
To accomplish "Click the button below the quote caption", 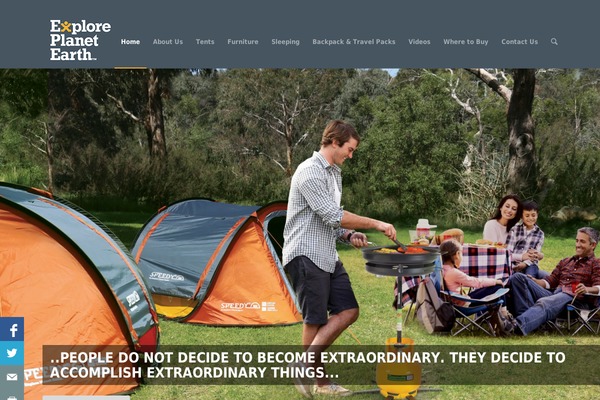I will pos(86,398).
